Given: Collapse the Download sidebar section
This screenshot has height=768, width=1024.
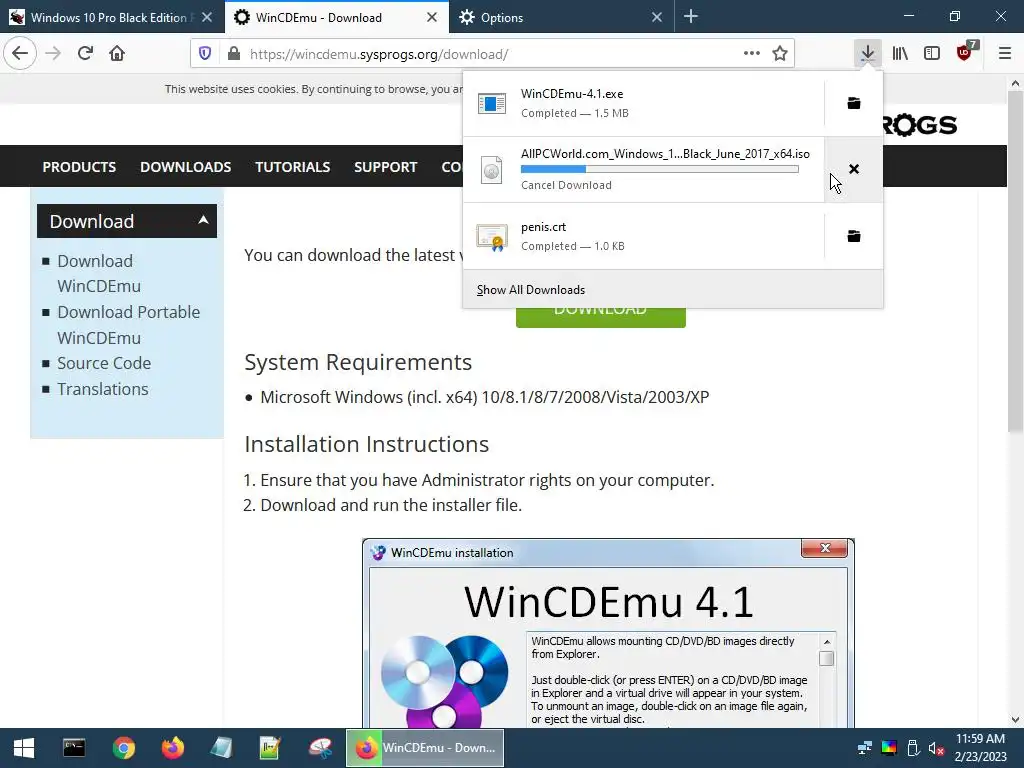Looking at the screenshot, I should [127, 221].
